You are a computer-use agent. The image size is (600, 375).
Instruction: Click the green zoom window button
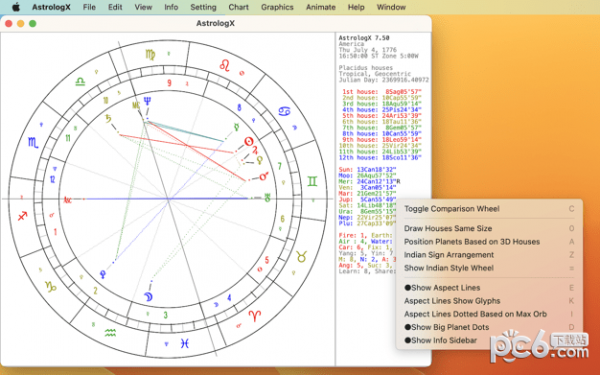coord(33,24)
